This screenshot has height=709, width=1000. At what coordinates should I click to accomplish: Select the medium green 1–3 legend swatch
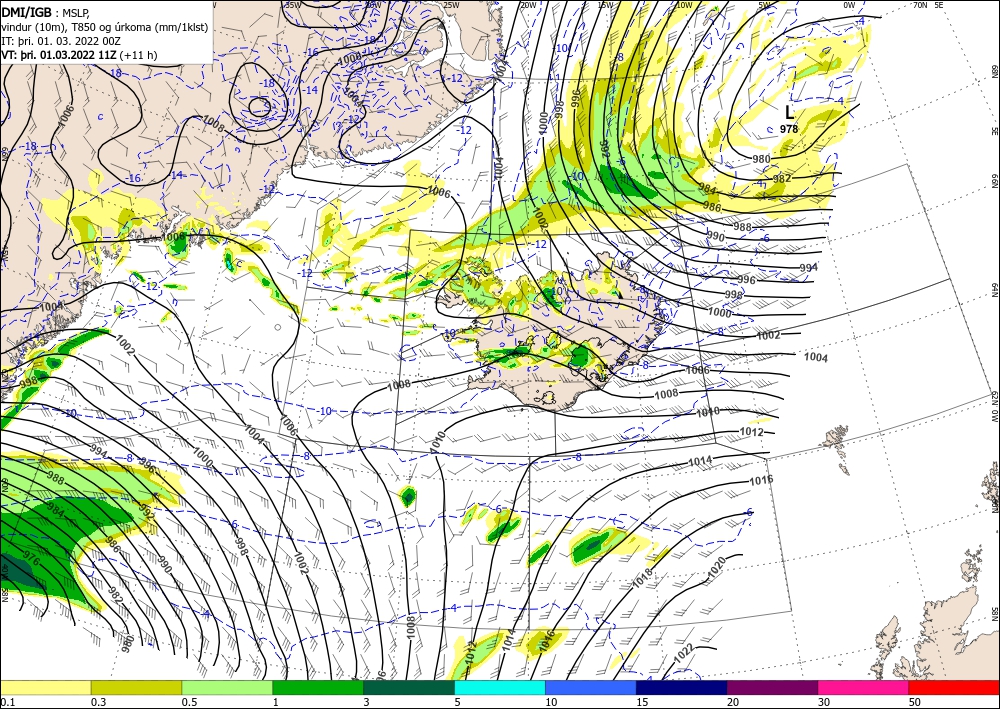pyautogui.click(x=318, y=687)
